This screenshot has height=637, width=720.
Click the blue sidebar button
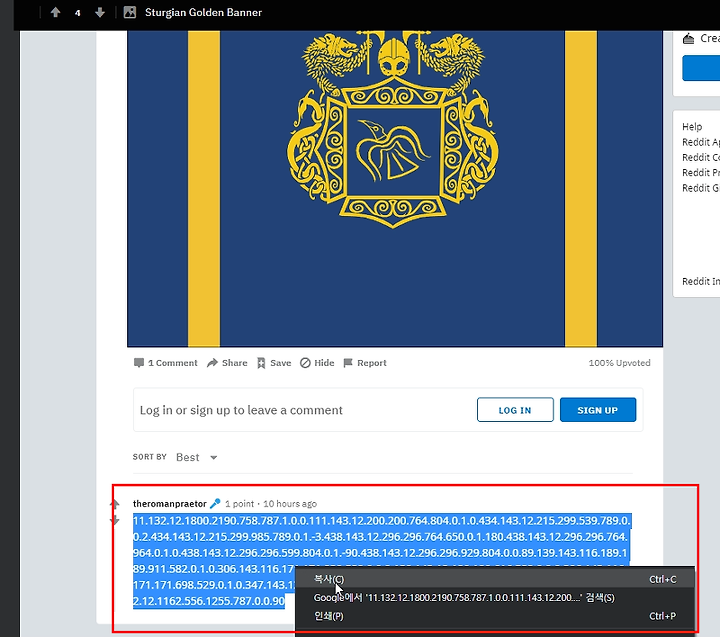tap(701, 68)
